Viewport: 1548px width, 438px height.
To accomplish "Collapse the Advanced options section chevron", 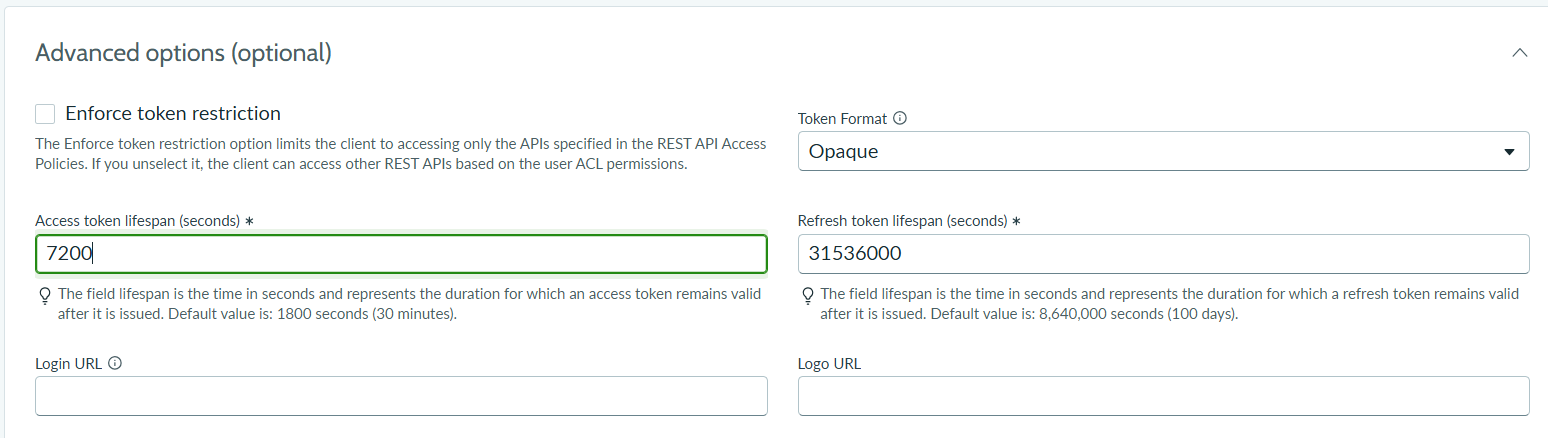I will (x=1520, y=53).
